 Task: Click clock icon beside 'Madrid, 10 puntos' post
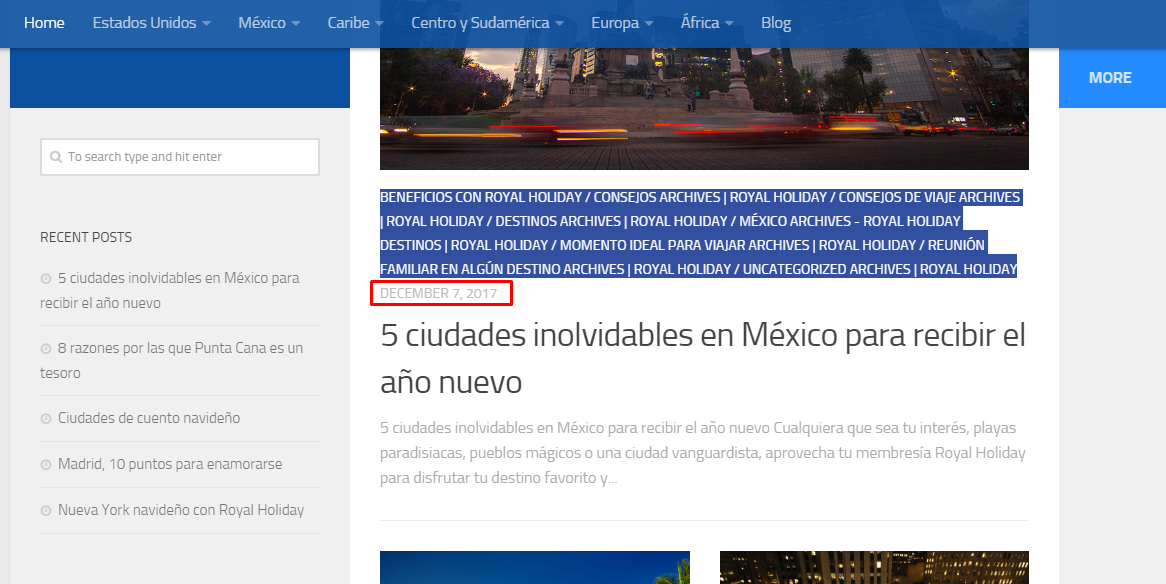click(x=46, y=464)
